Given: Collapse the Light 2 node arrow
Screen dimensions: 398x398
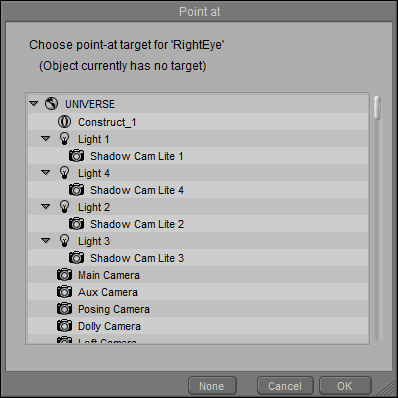Looking at the screenshot, I should click(x=46, y=207).
